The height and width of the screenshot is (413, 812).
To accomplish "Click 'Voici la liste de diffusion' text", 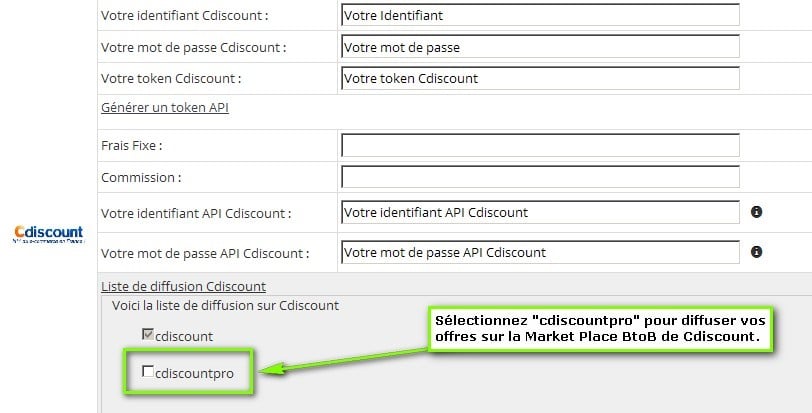I will coord(225,305).
